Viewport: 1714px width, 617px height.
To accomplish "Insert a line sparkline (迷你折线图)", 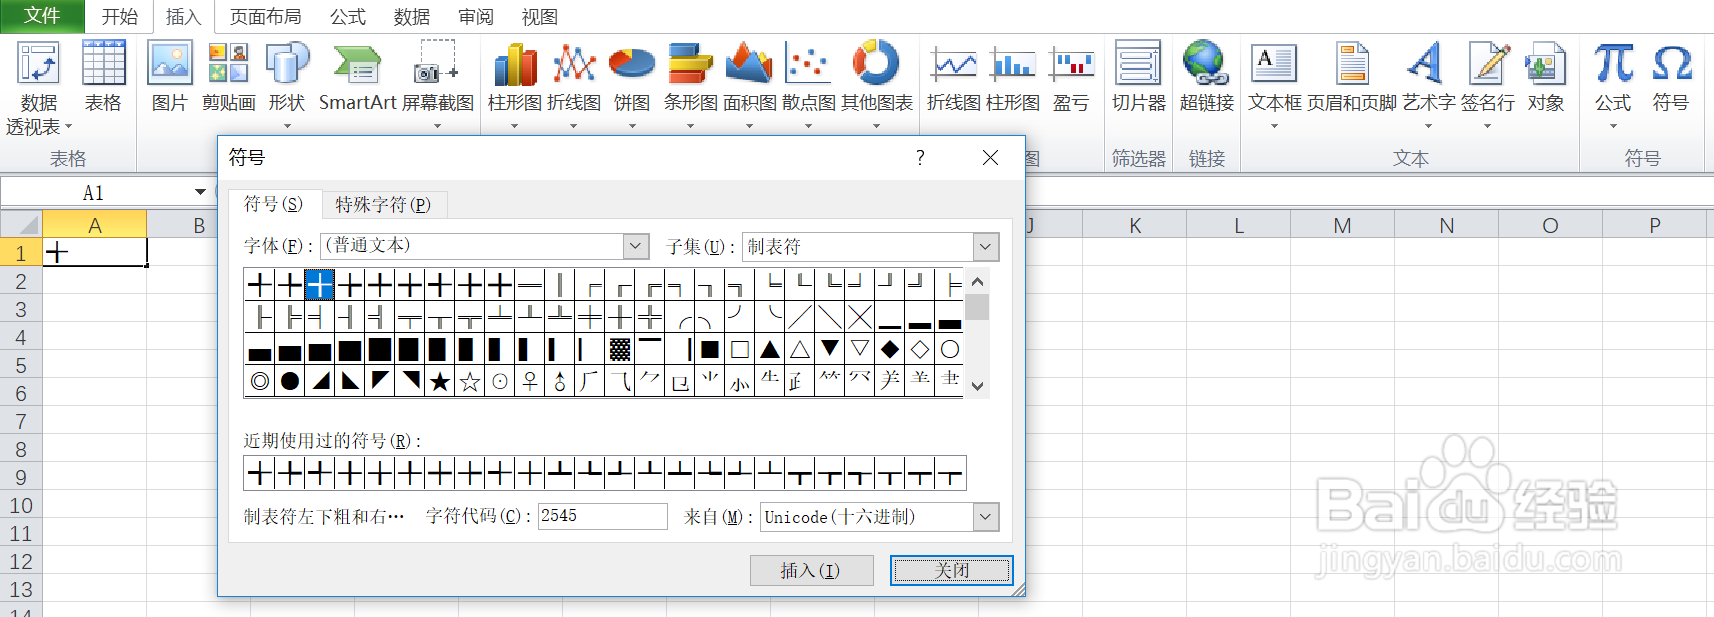I will pyautogui.click(x=954, y=77).
